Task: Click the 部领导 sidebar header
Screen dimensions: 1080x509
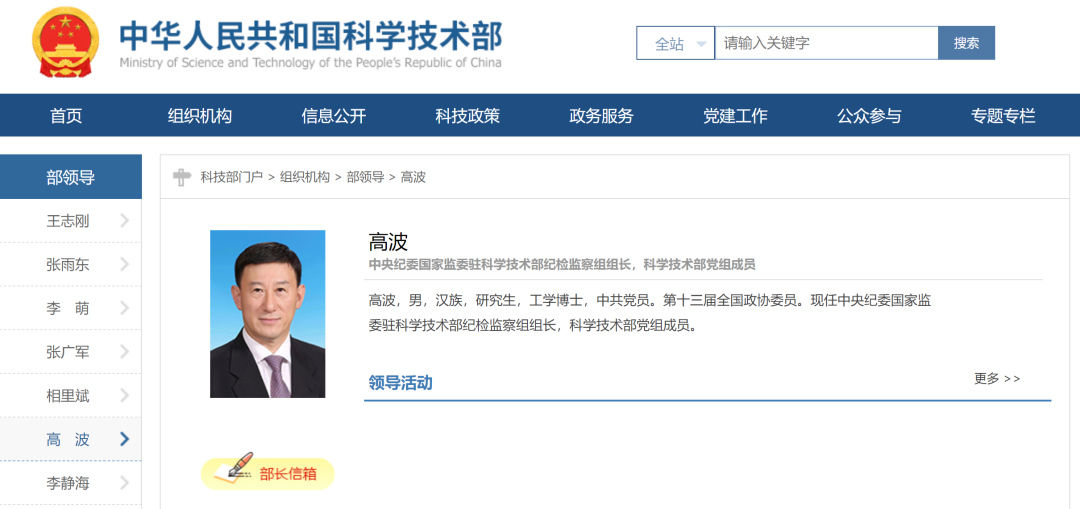Action: (70, 177)
